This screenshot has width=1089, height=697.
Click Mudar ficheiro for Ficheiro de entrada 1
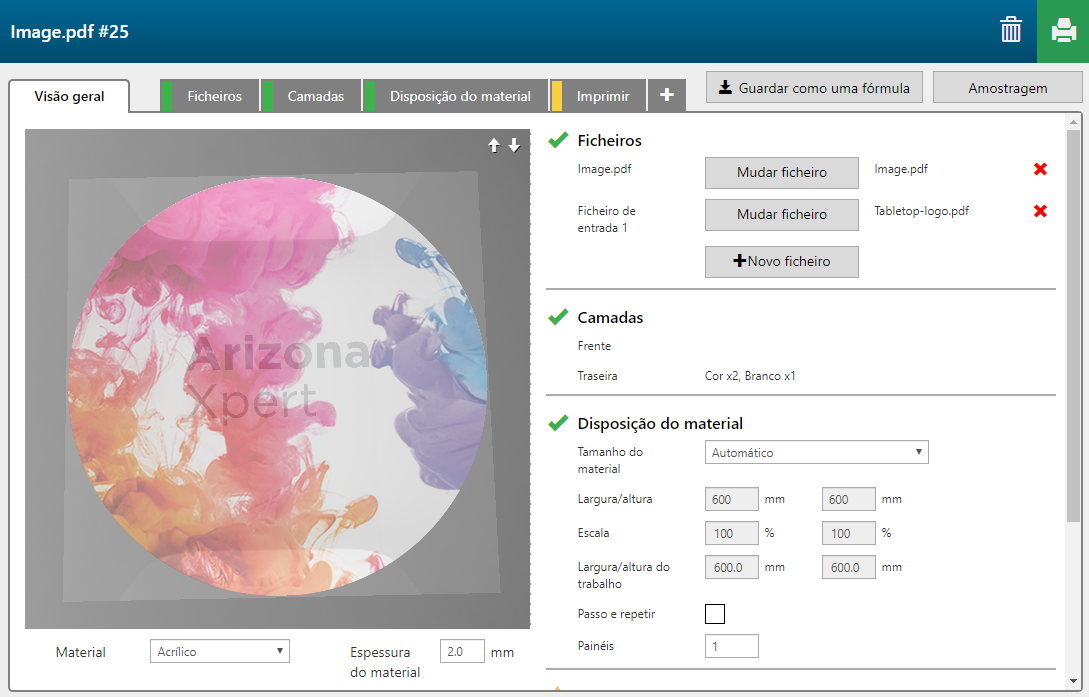(x=781, y=215)
